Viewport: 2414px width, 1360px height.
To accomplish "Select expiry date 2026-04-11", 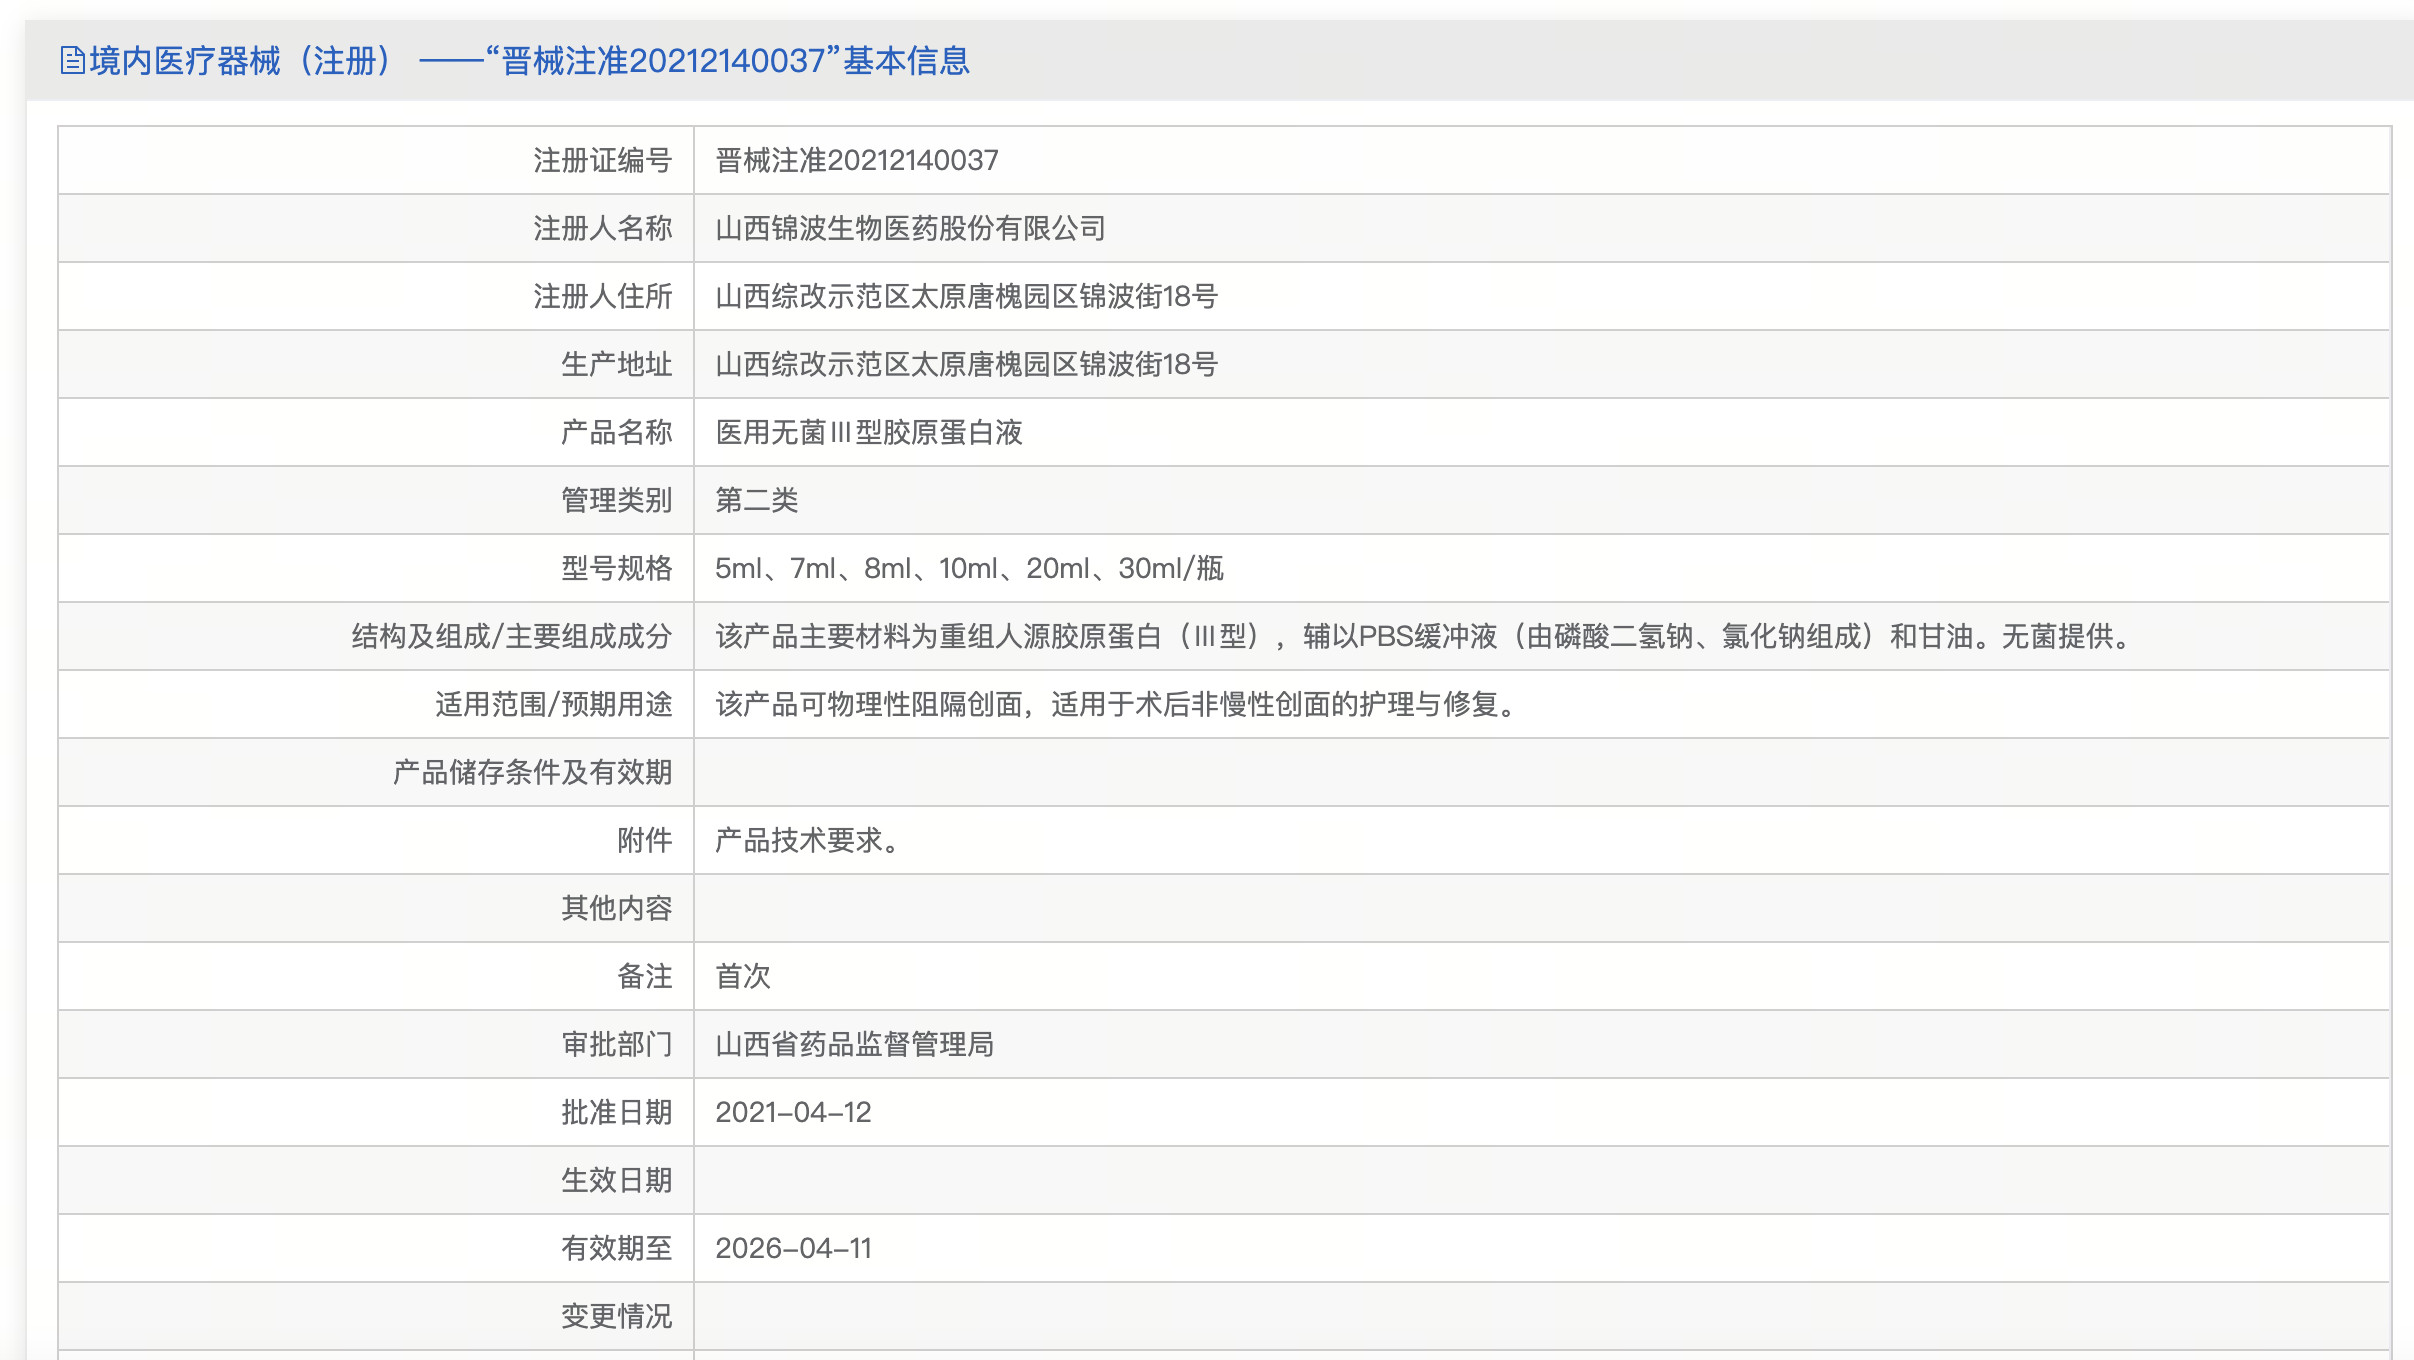I will (x=793, y=1248).
